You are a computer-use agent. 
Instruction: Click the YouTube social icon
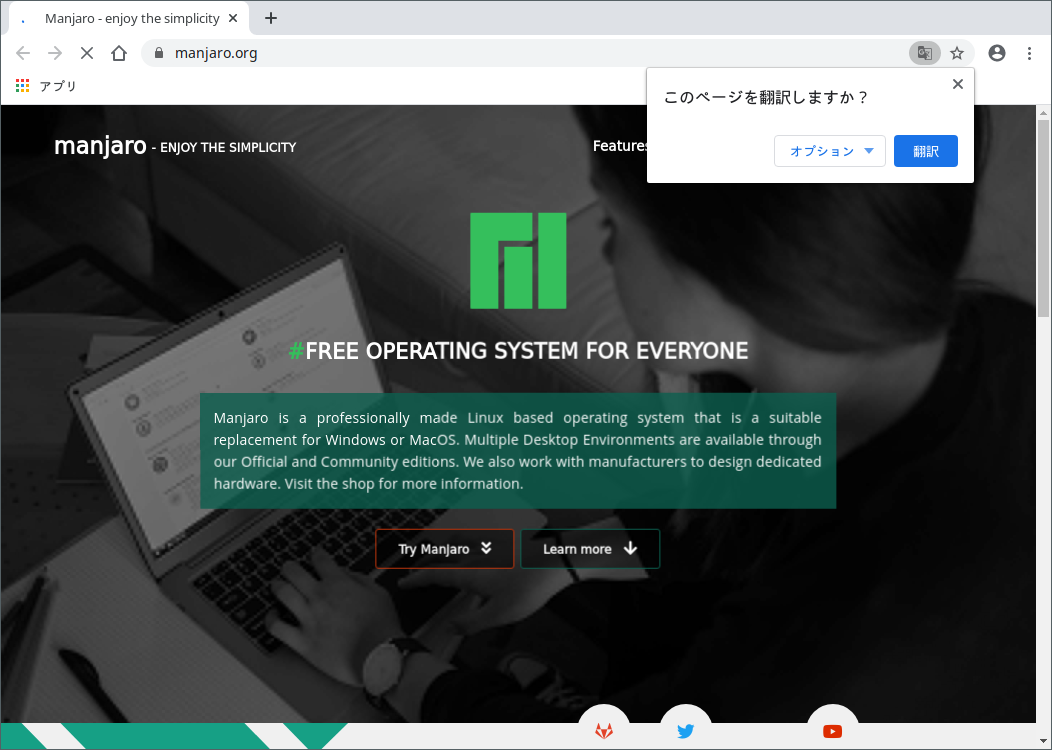pos(832,730)
